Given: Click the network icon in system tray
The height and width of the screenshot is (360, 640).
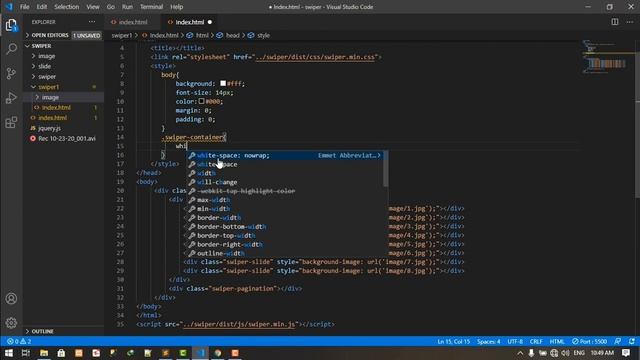Looking at the screenshot, I should 554,353.
